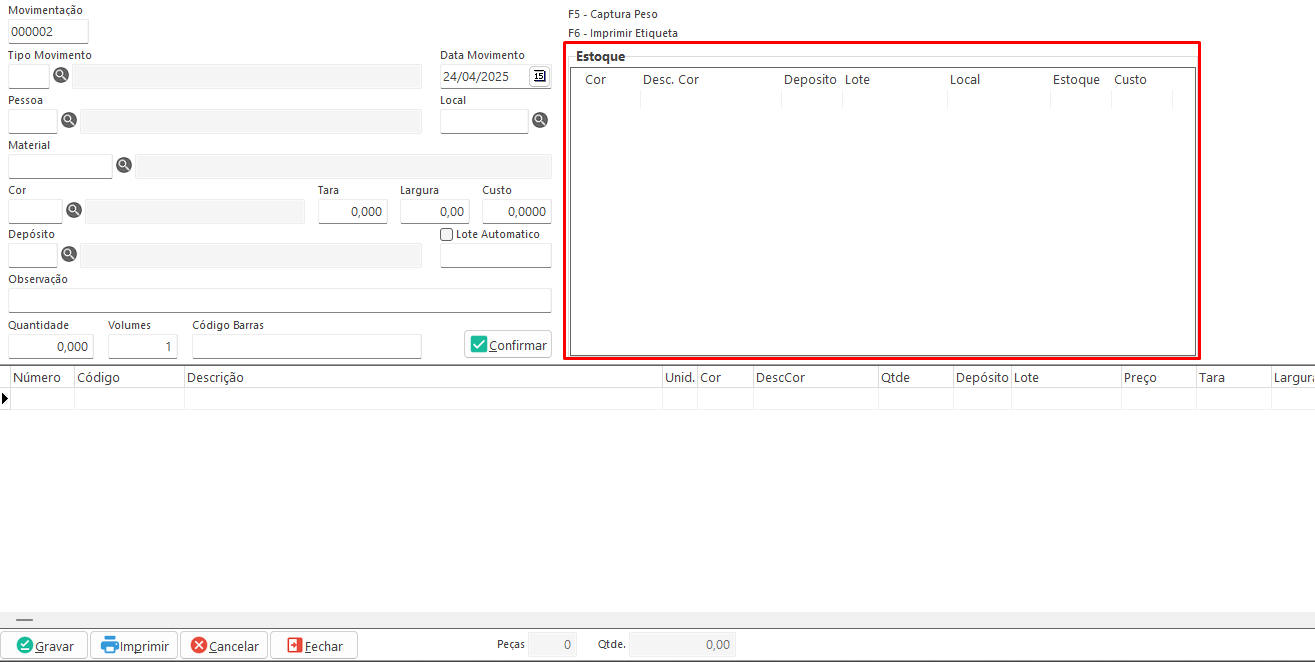Viewport: 1315px width, 662px height.
Task: Open the Cor lookup magnifier icon
Action: pyautogui.click(x=74, y=210)
